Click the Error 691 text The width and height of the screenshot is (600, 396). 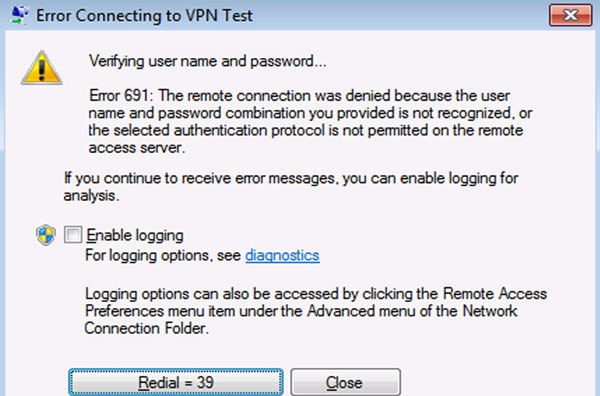click(121, 95)
